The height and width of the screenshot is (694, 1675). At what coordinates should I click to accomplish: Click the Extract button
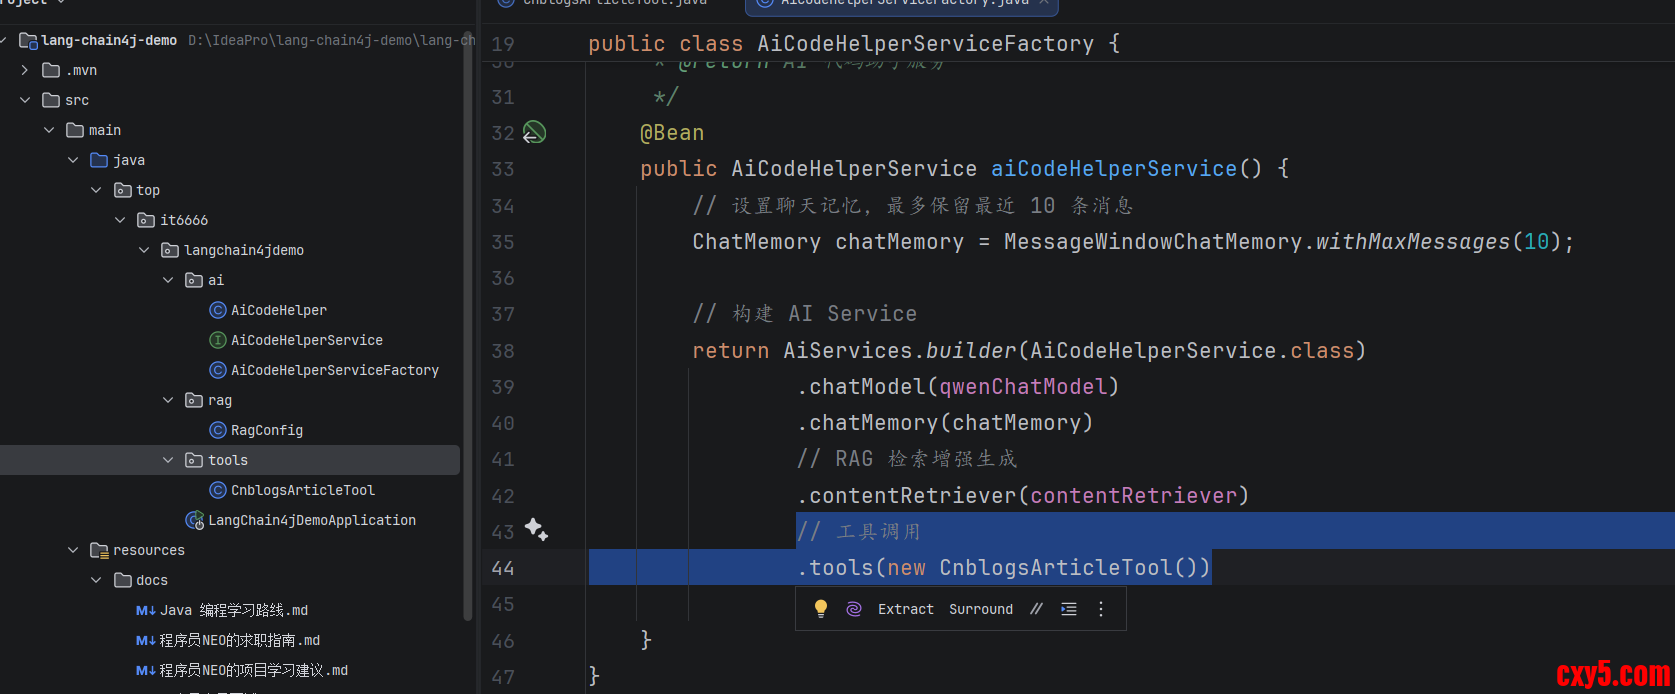tap(905, 609)
